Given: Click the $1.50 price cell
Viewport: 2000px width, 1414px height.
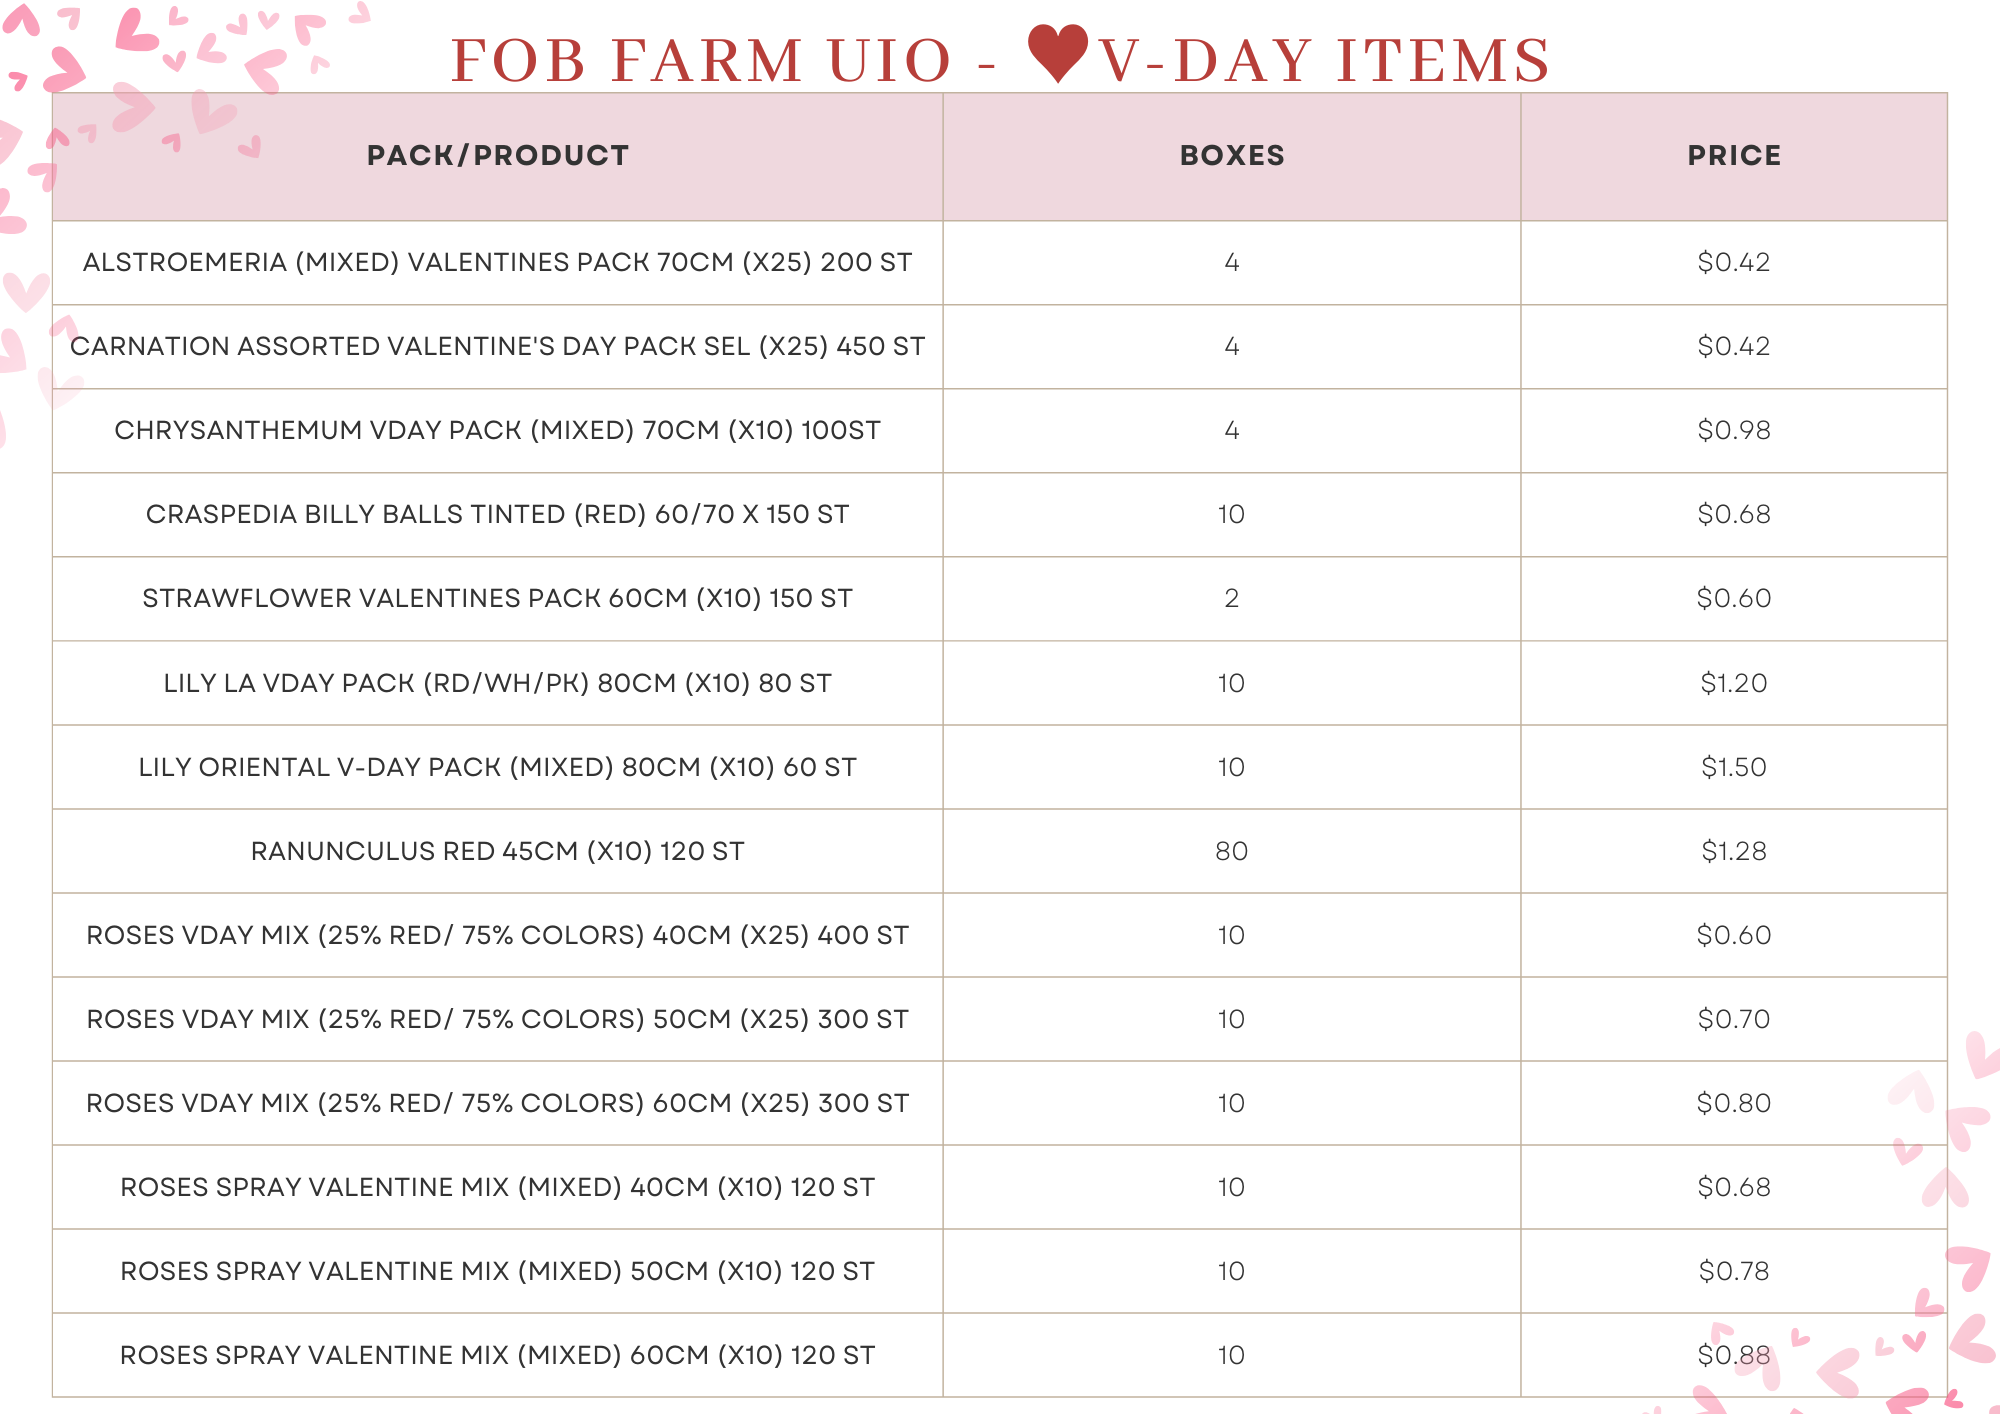Looking at the screenshot, I should pyautogui.click(x=1733, y=767).
